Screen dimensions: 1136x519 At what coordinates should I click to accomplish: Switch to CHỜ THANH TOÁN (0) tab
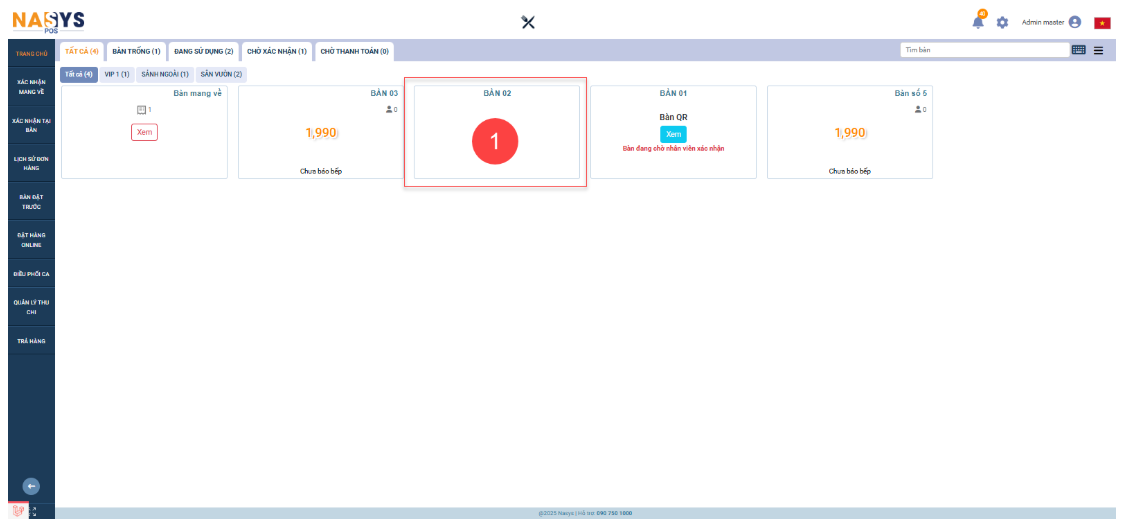354,51
